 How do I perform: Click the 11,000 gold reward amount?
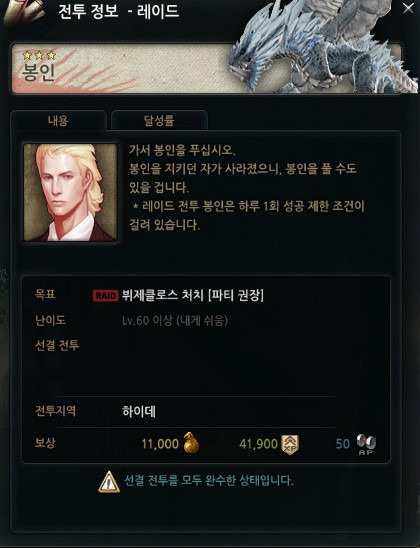(160, 444)
